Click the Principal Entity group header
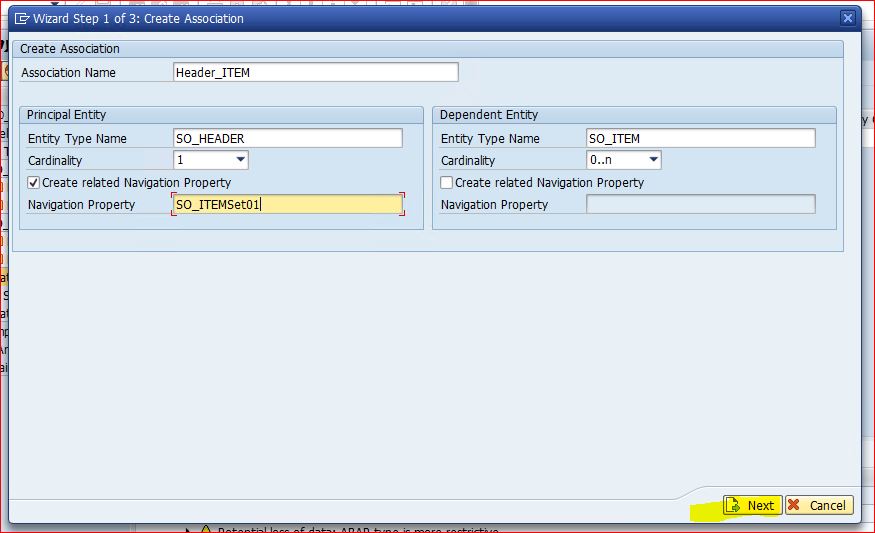Screen dimensions: 875x533 pyautogui.click(x=66, y=115)
